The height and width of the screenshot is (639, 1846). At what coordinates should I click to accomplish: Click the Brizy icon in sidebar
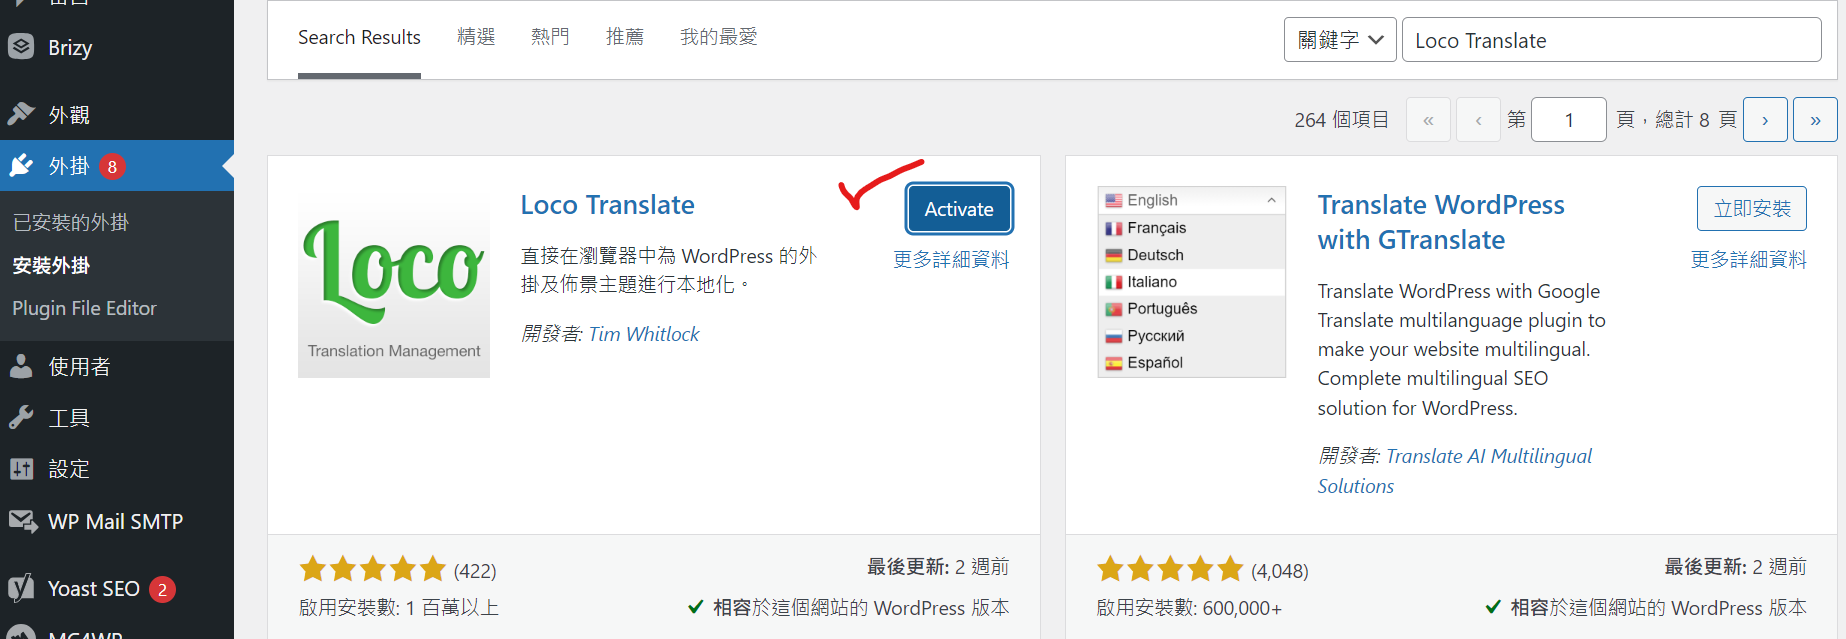[21, 47]
